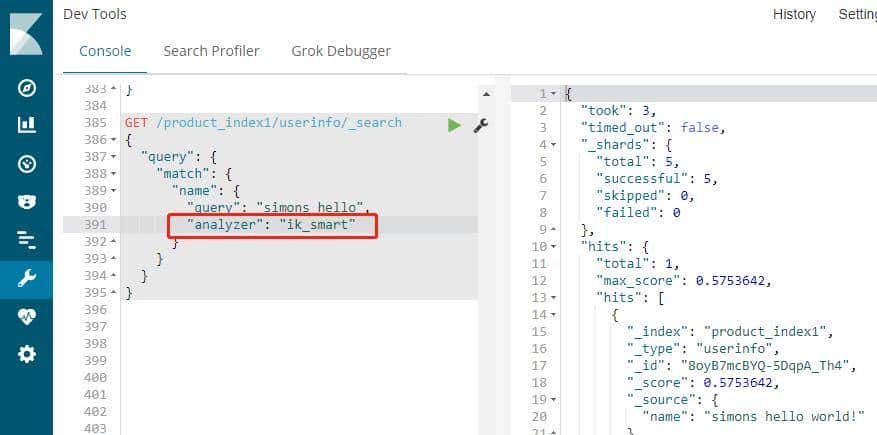Open Monitoring heartbeat icon in sidebar
This screenshot has width=877, height=435.
pos(27,316)
